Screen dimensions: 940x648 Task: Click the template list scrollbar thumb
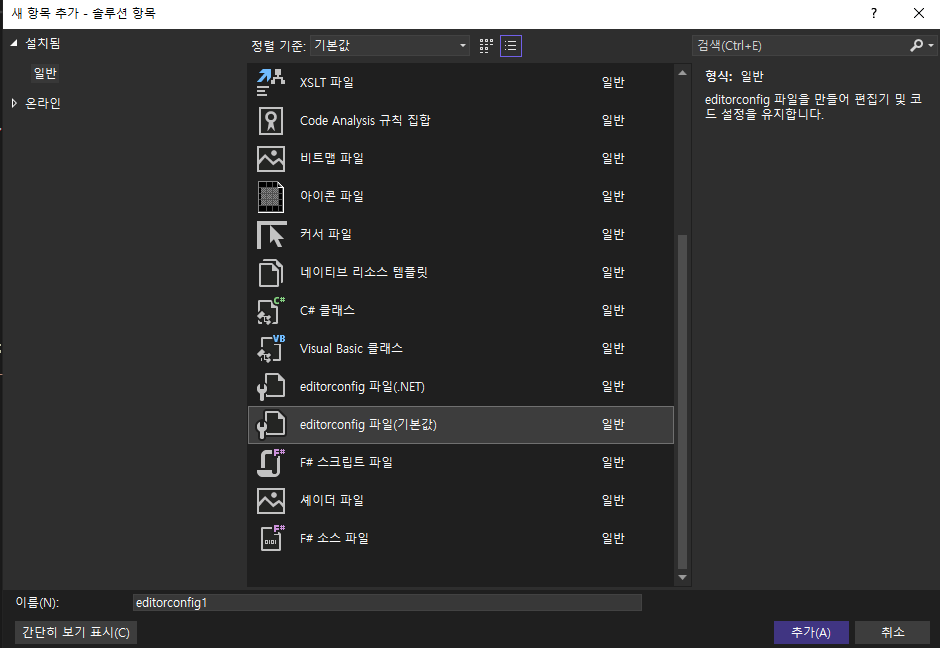click(x=682, y=402)
